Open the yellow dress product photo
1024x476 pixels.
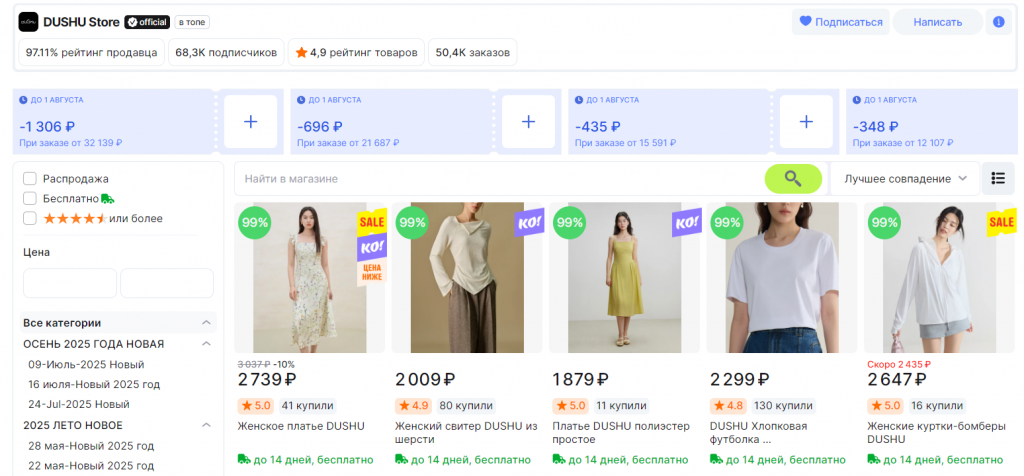(625, 278)
